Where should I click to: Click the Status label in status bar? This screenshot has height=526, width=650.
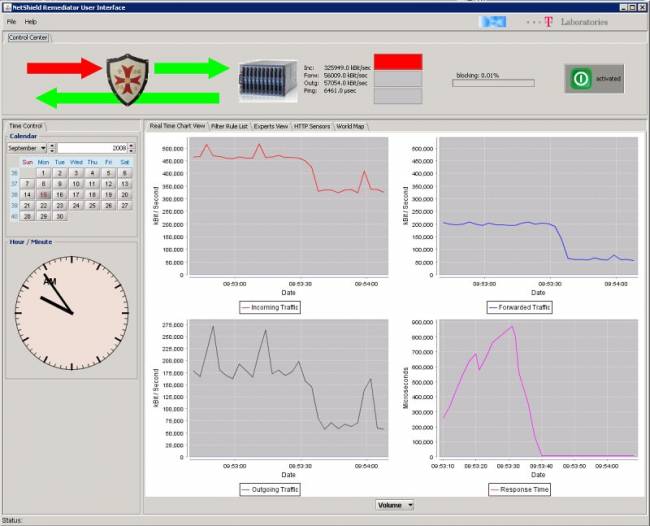point(12,521)
